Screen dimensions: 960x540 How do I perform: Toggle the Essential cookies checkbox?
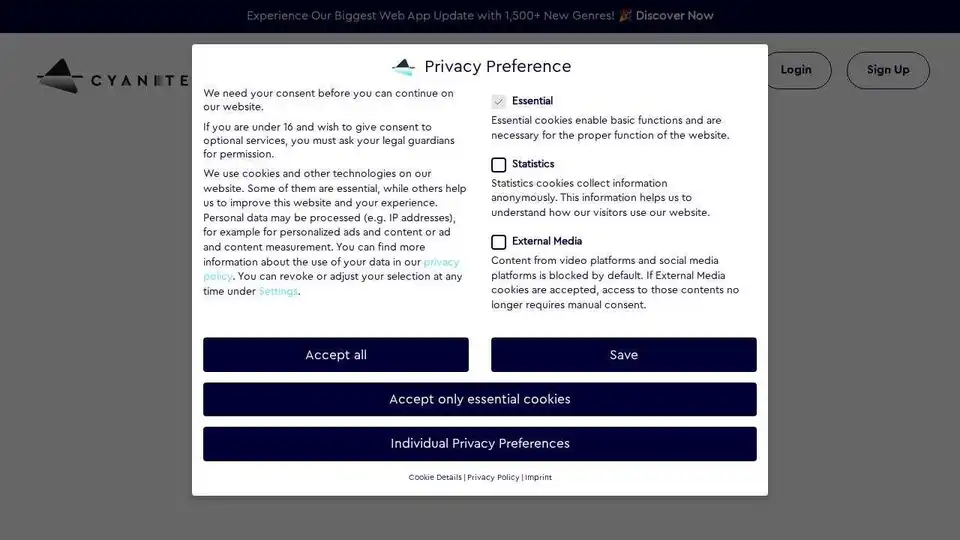[498, 101]
